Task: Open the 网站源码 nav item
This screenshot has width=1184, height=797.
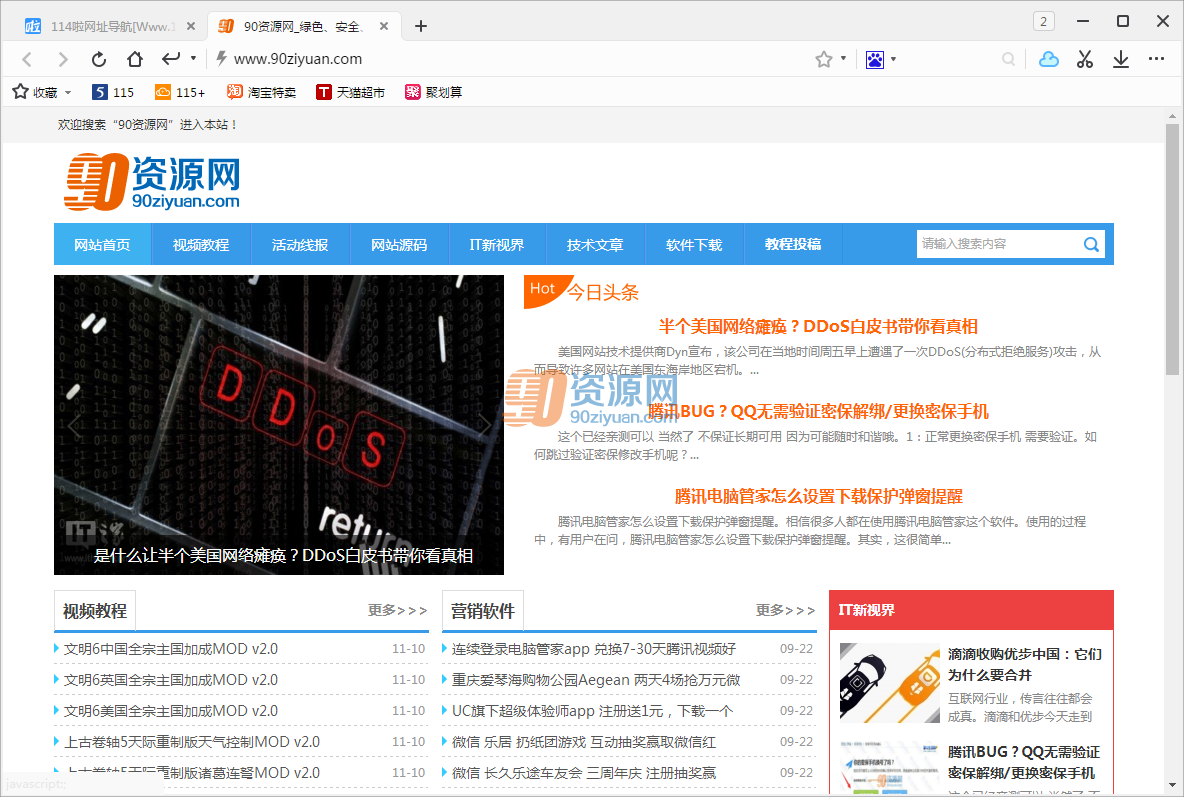Action: 399,245
